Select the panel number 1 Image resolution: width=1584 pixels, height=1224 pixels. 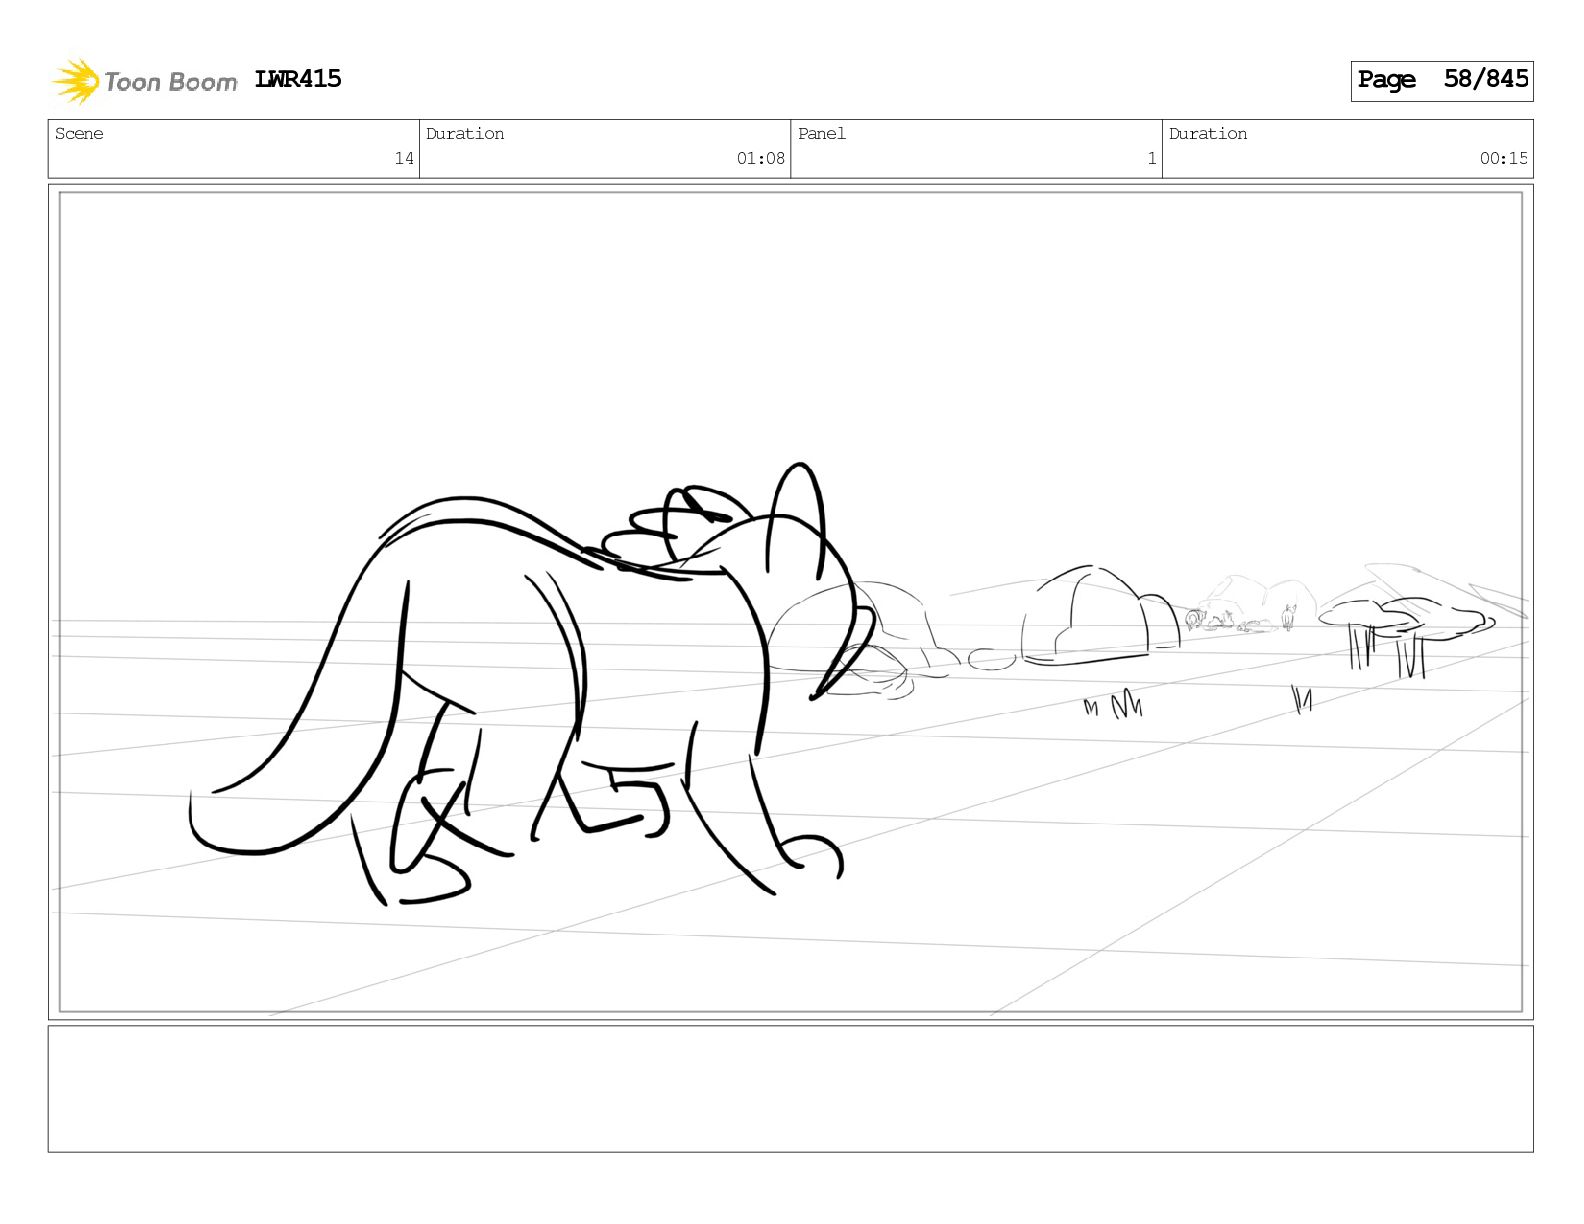pos(1151,158)
